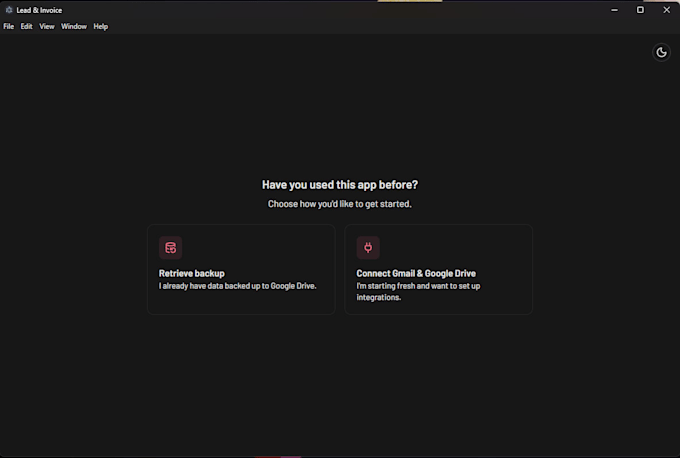Image resolution: width=680 pixels, height=458 pixels.
Task: Minimize the Lead & Invoice window
Action: 615,10
